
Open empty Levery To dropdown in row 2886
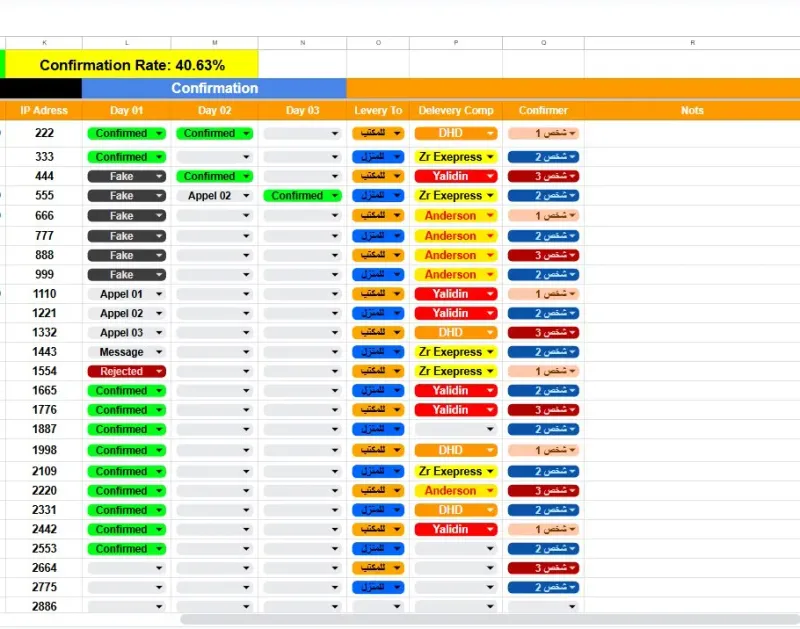pos(378,607)
